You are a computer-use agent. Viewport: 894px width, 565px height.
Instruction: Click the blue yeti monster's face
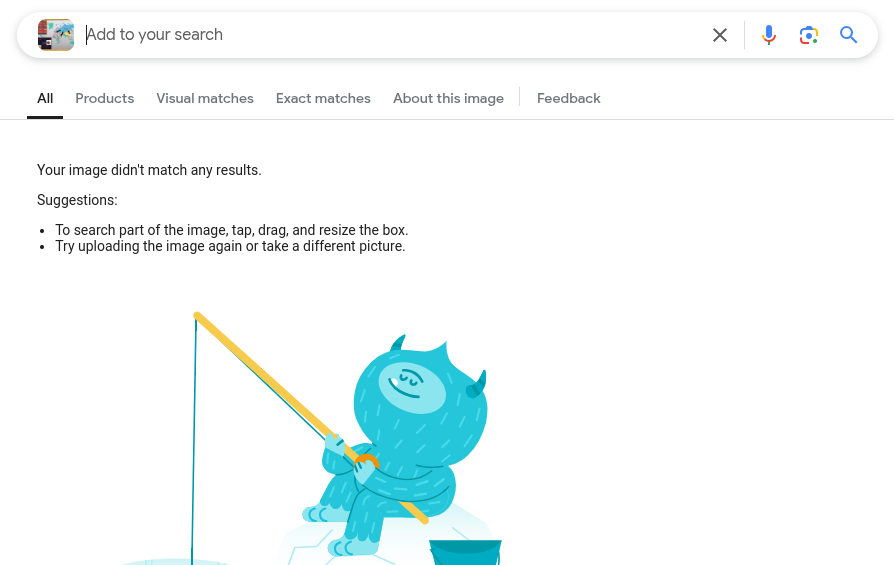411,387
